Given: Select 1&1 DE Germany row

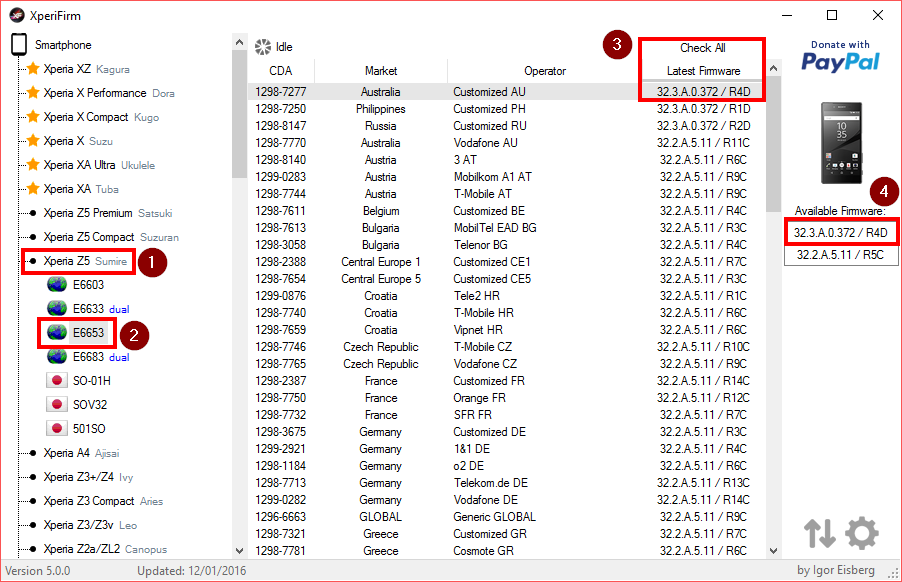Looking at the screenshot, I should coord(507,449).
